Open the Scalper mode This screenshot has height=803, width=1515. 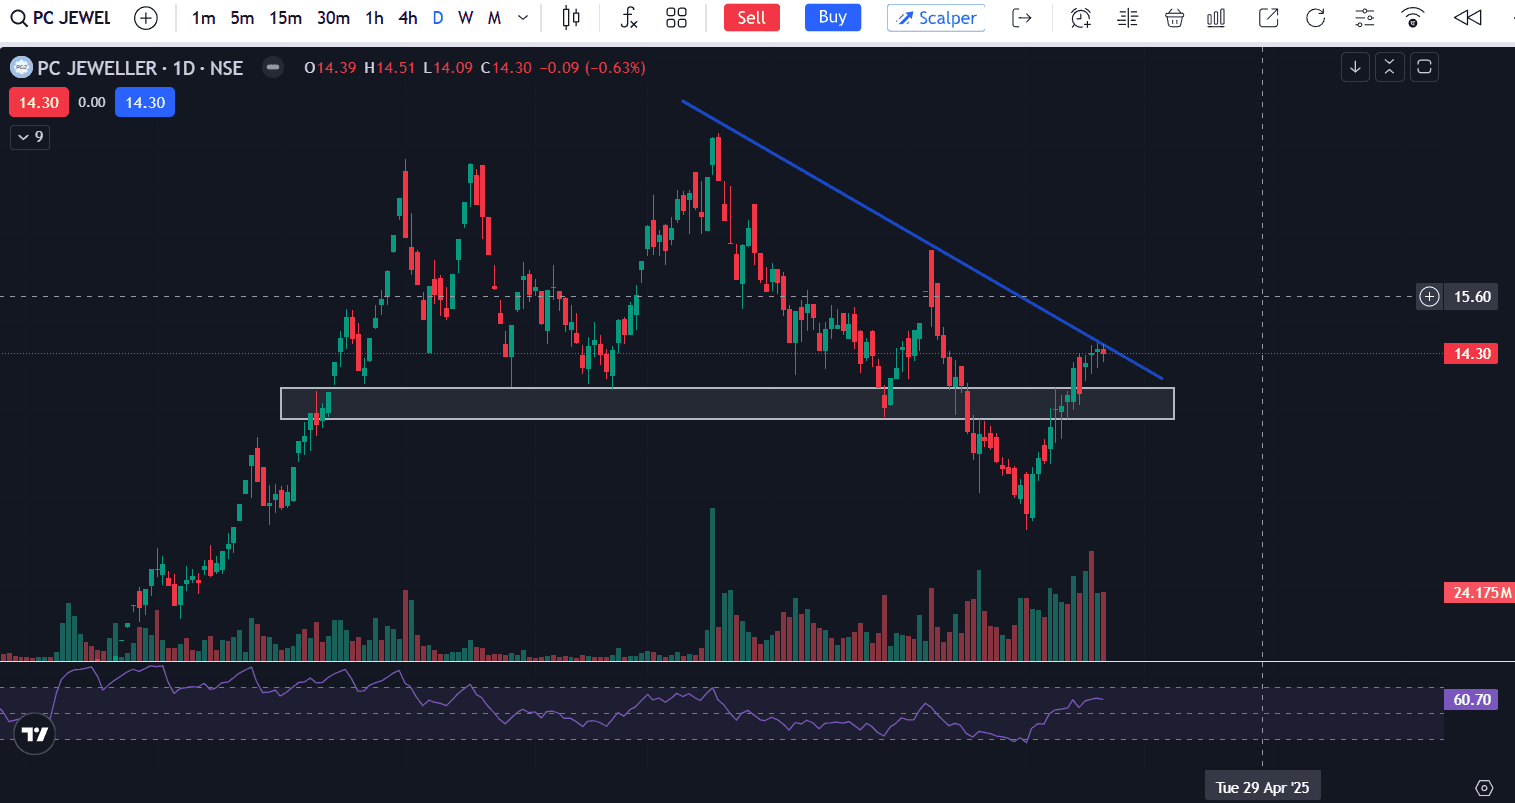(x=936, y=18)
